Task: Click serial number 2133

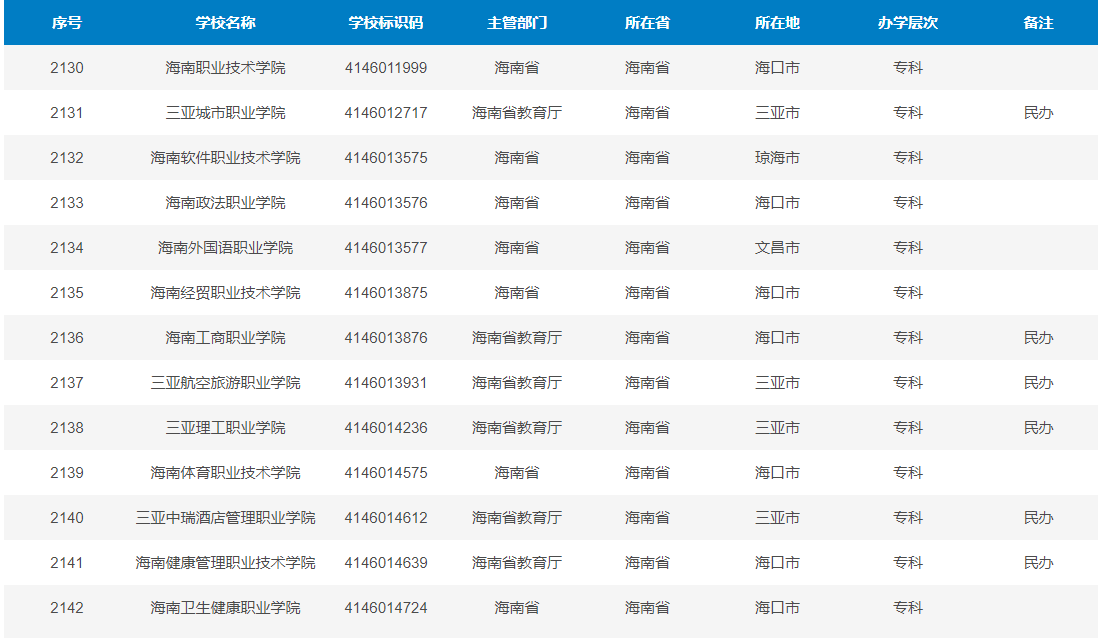Action: point(67,203)
